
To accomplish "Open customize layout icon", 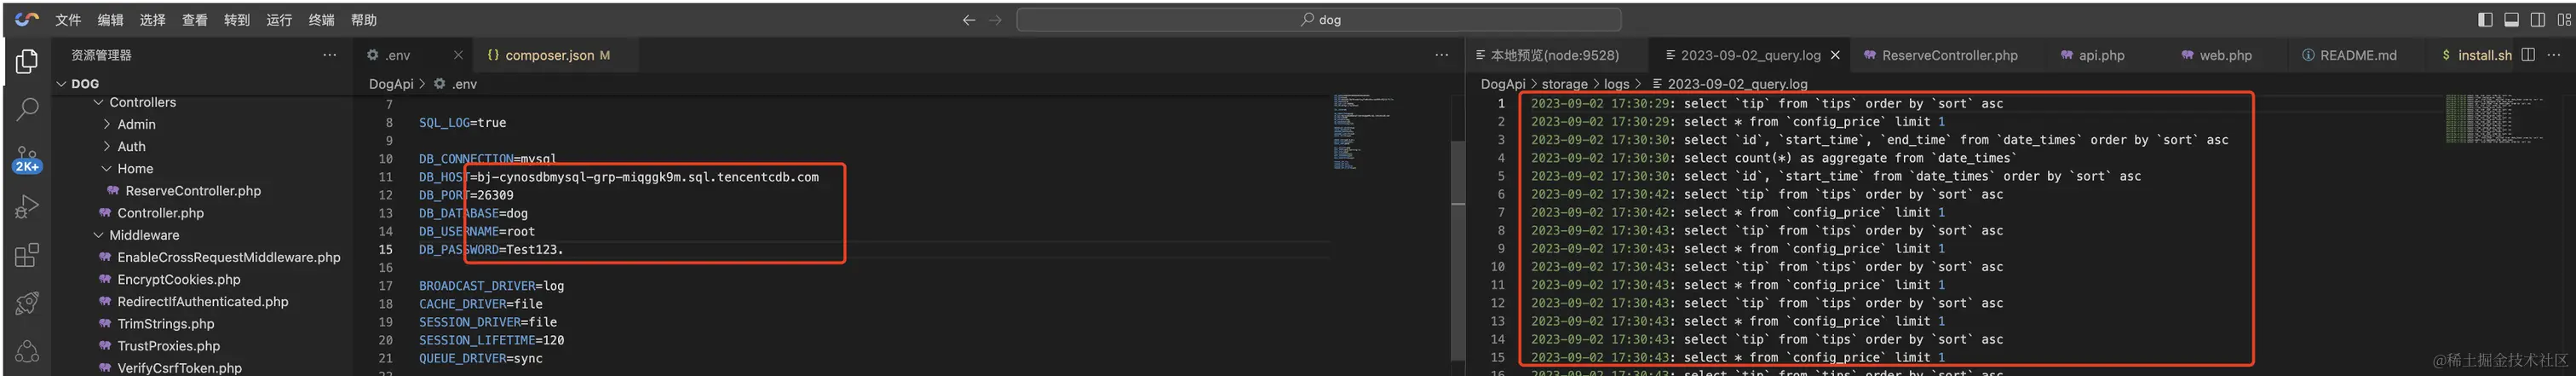I will click(2564, 20).
